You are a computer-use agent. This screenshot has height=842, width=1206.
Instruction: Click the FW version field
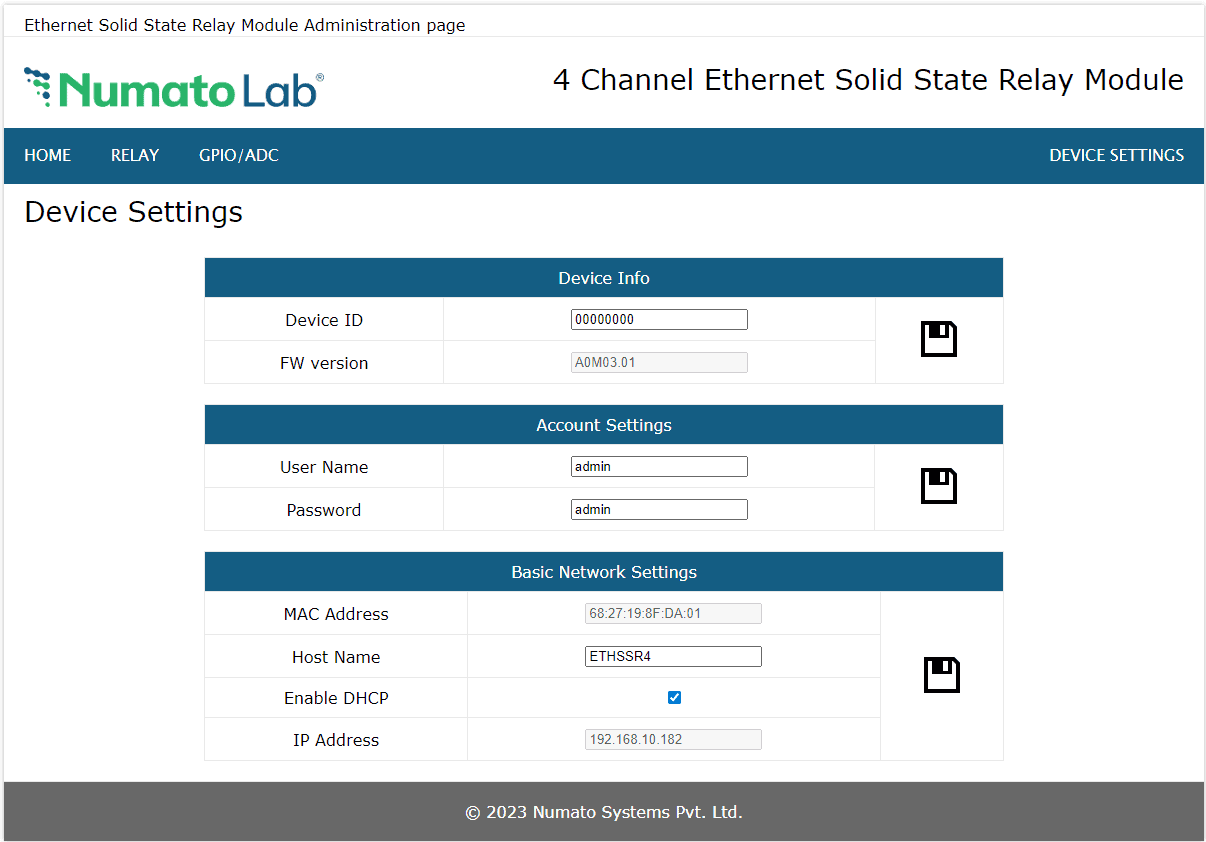(659, 363)
